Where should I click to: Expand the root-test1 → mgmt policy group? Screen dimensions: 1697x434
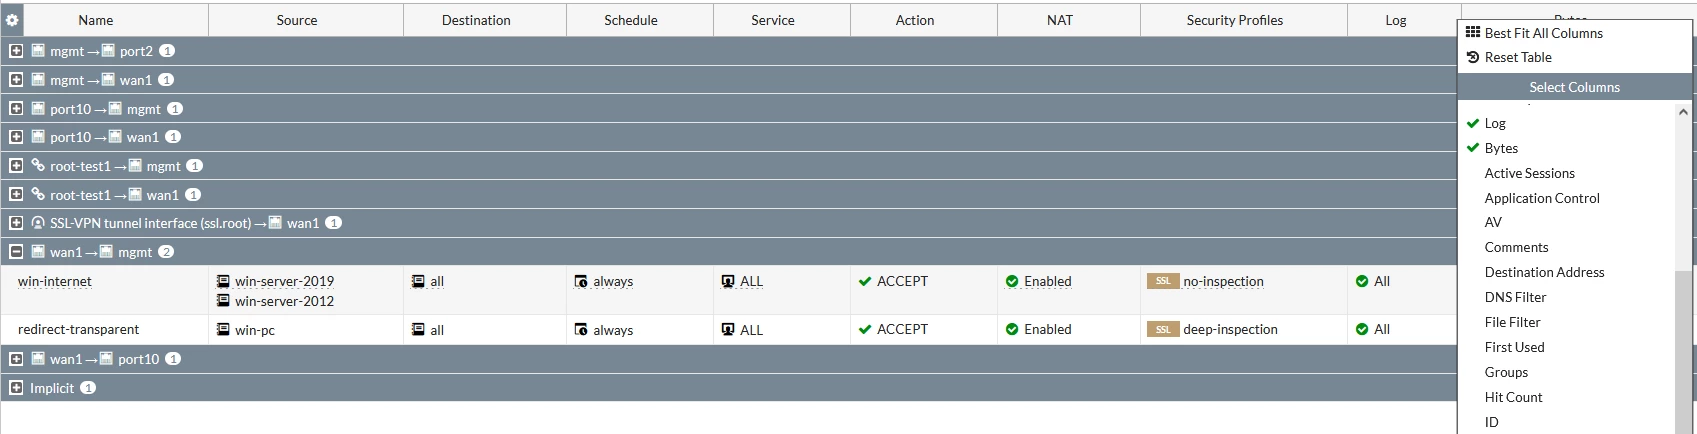pos(16,166)
